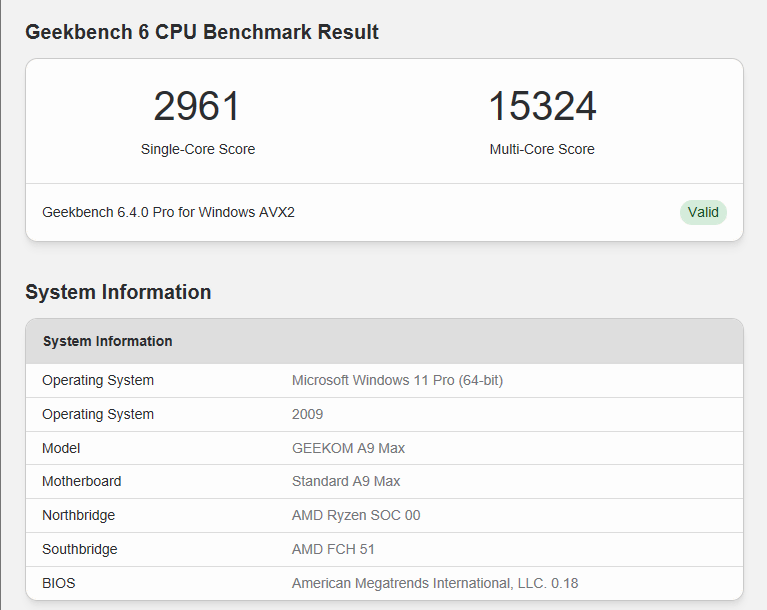767x610 pixels.
Task: Click the 2009 operating system build value
Action: [x=307, y=414]
